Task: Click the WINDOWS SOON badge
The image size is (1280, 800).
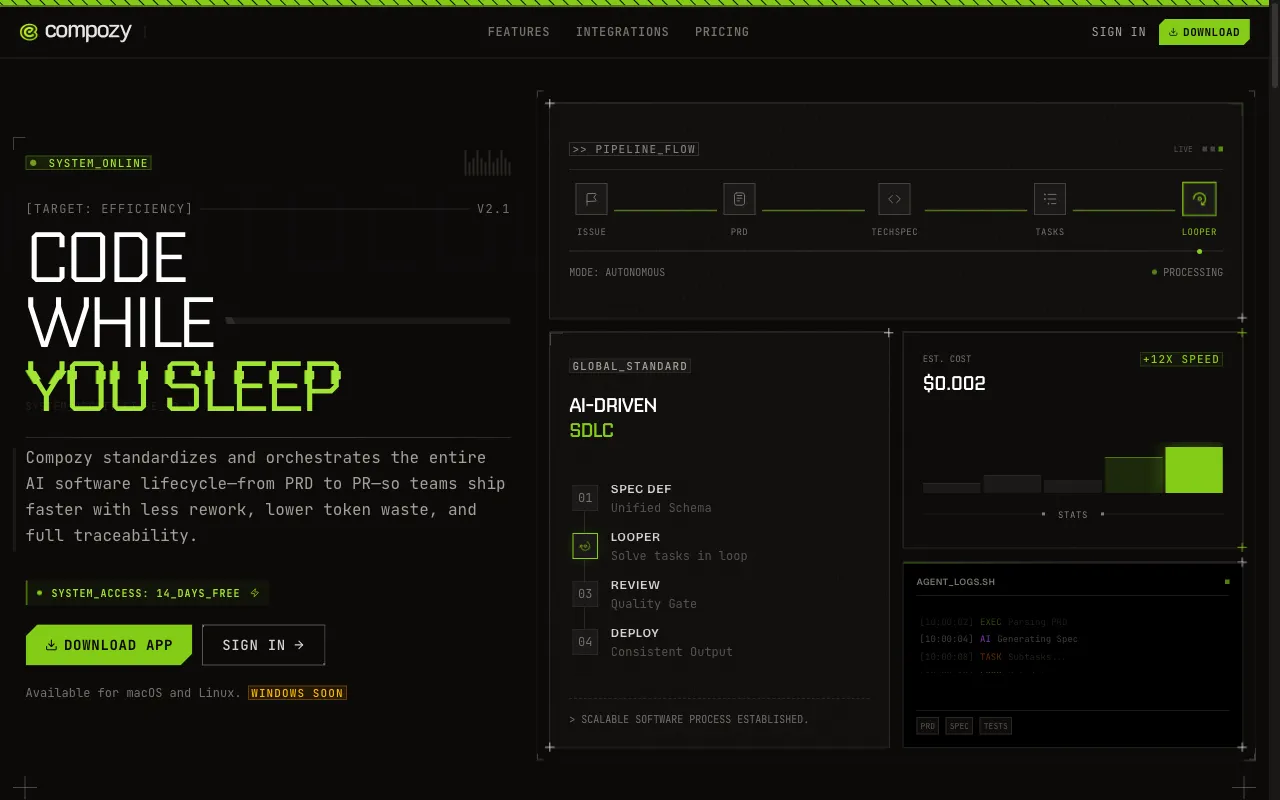Action: coord(298,693)
